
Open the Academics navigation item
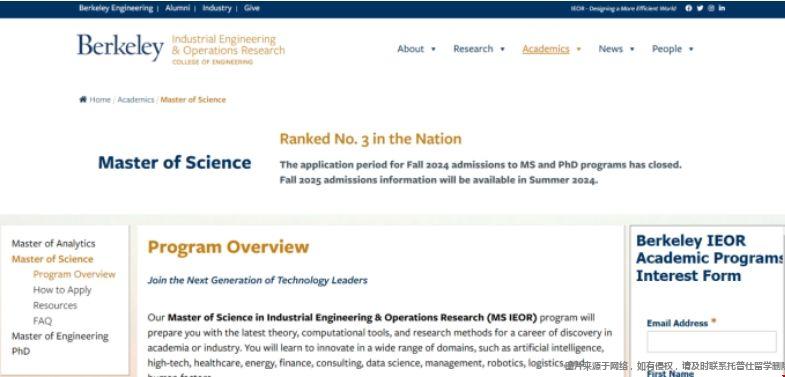pos(546,49)
